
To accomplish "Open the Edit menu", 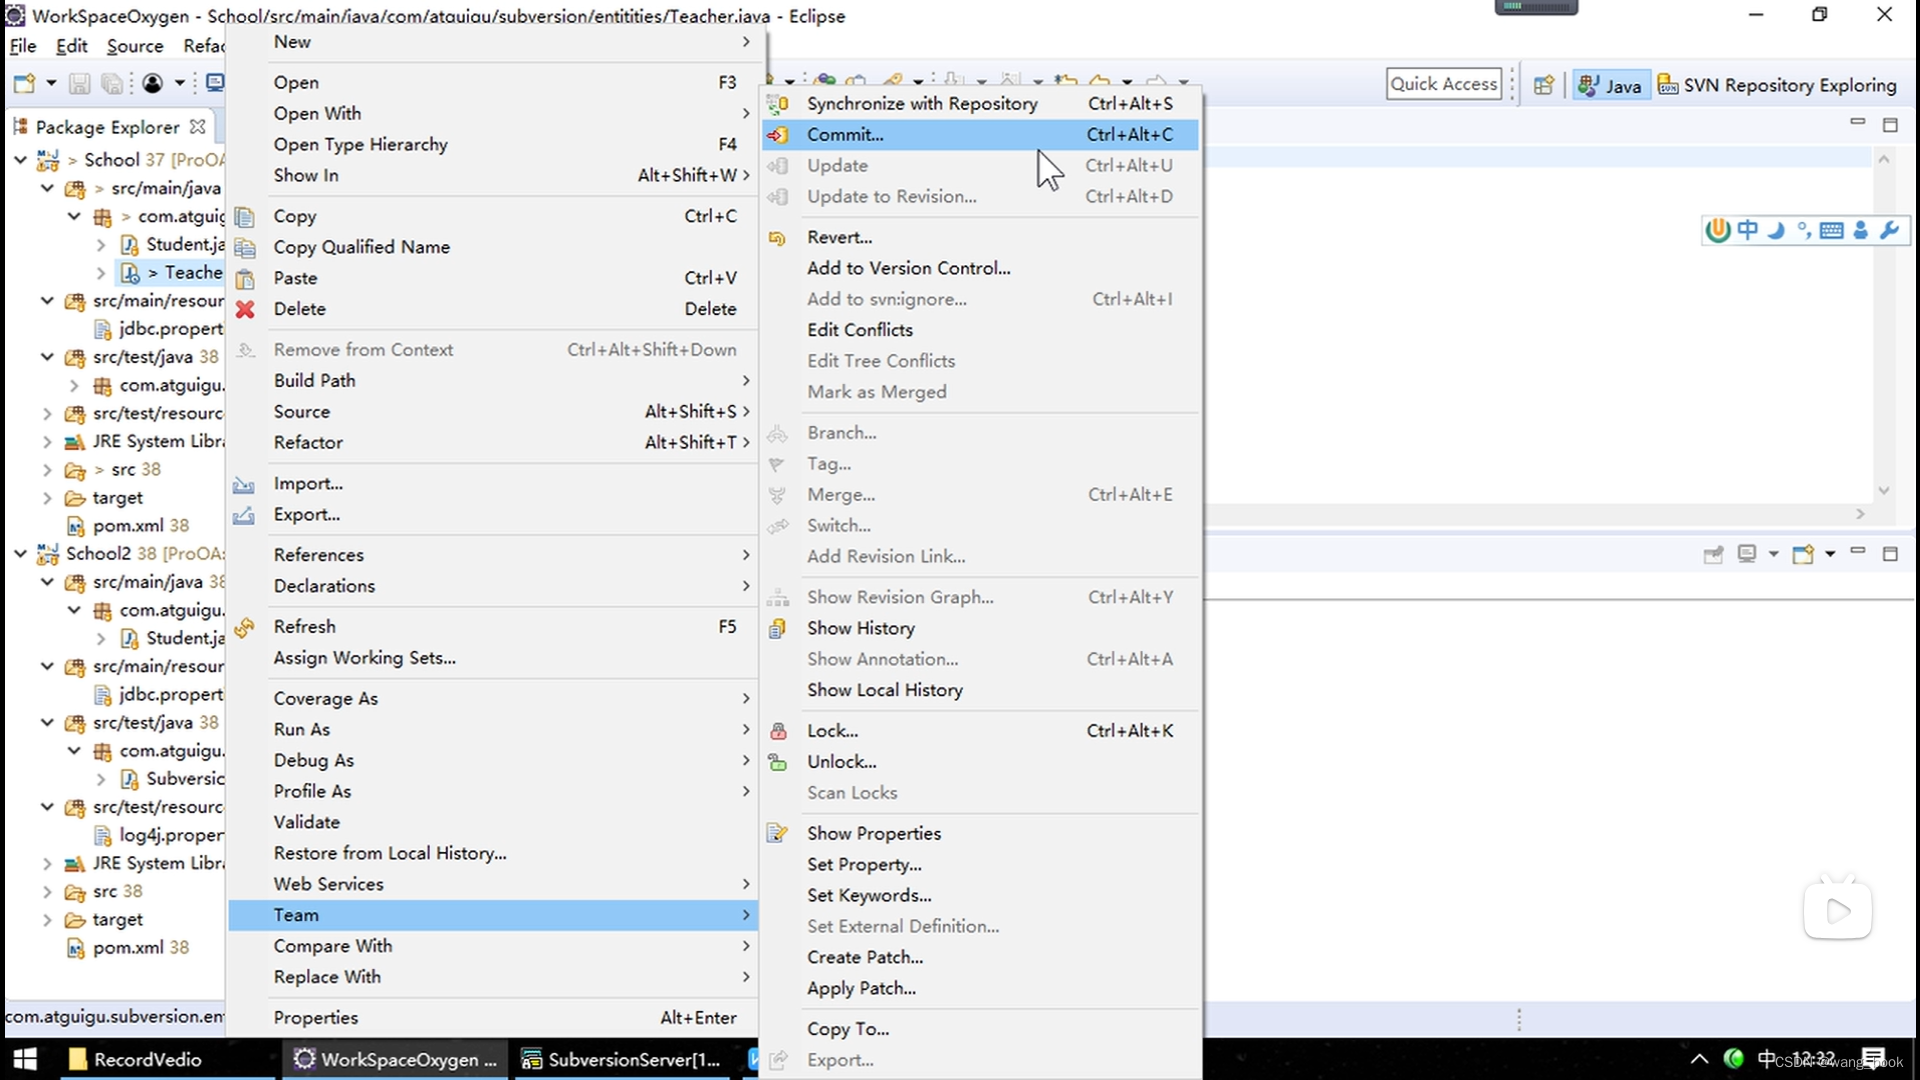I will [x=72, y=46].
